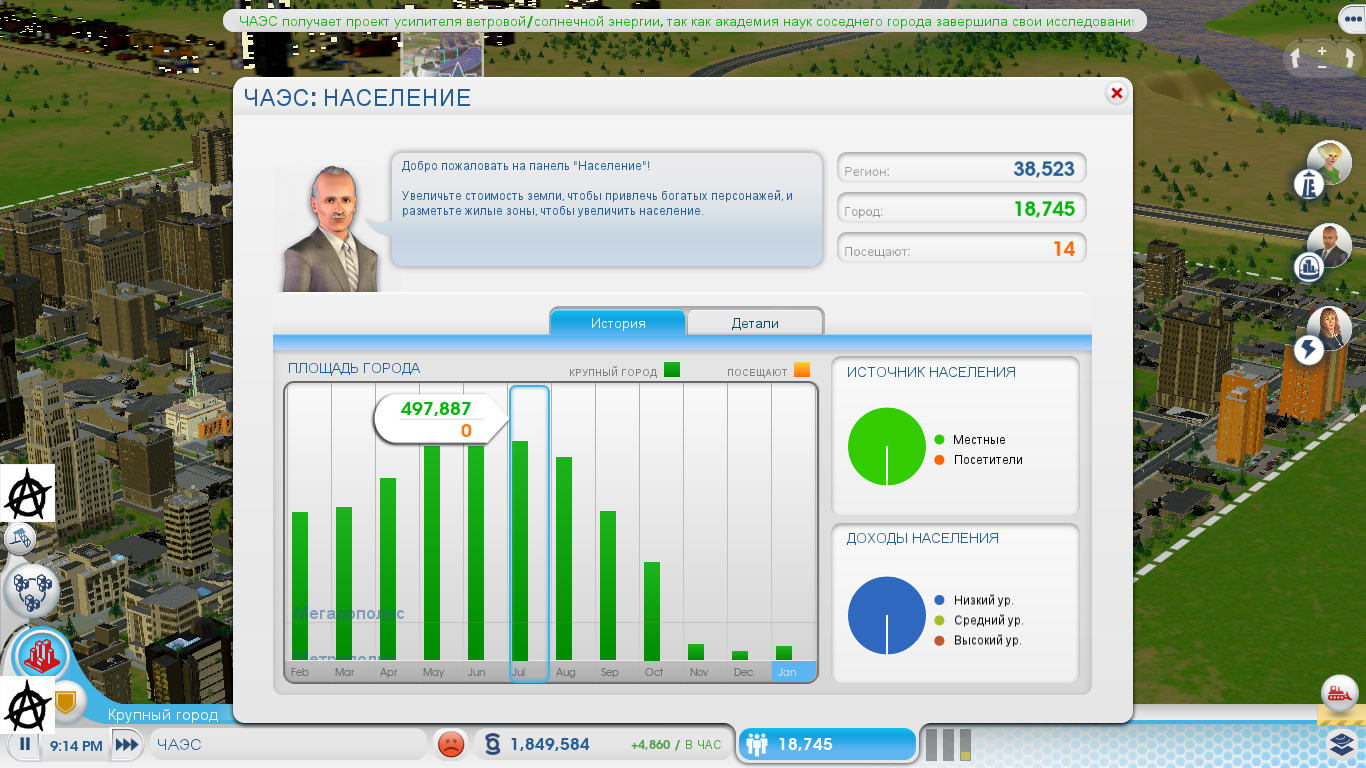The height and width of the screenshot is (768, 1366).
Task: Click the blue Доходы населения pie chart
Action: (x=887, y=615)
